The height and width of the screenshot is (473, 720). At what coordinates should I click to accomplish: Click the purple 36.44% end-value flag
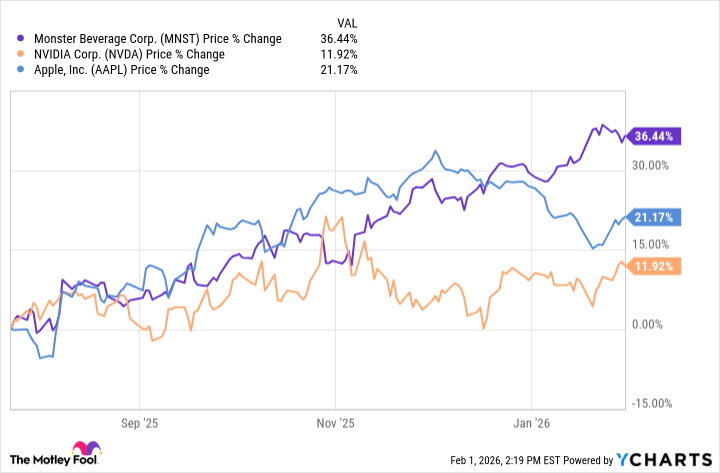coord(654,136)
